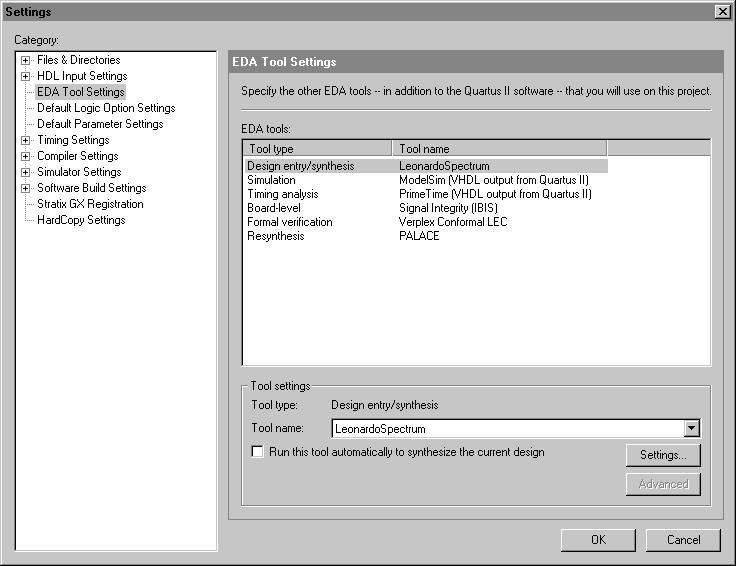Expand the Software Build Settings node
This screenshot has width=736, height=566.
tap(26, 188)
